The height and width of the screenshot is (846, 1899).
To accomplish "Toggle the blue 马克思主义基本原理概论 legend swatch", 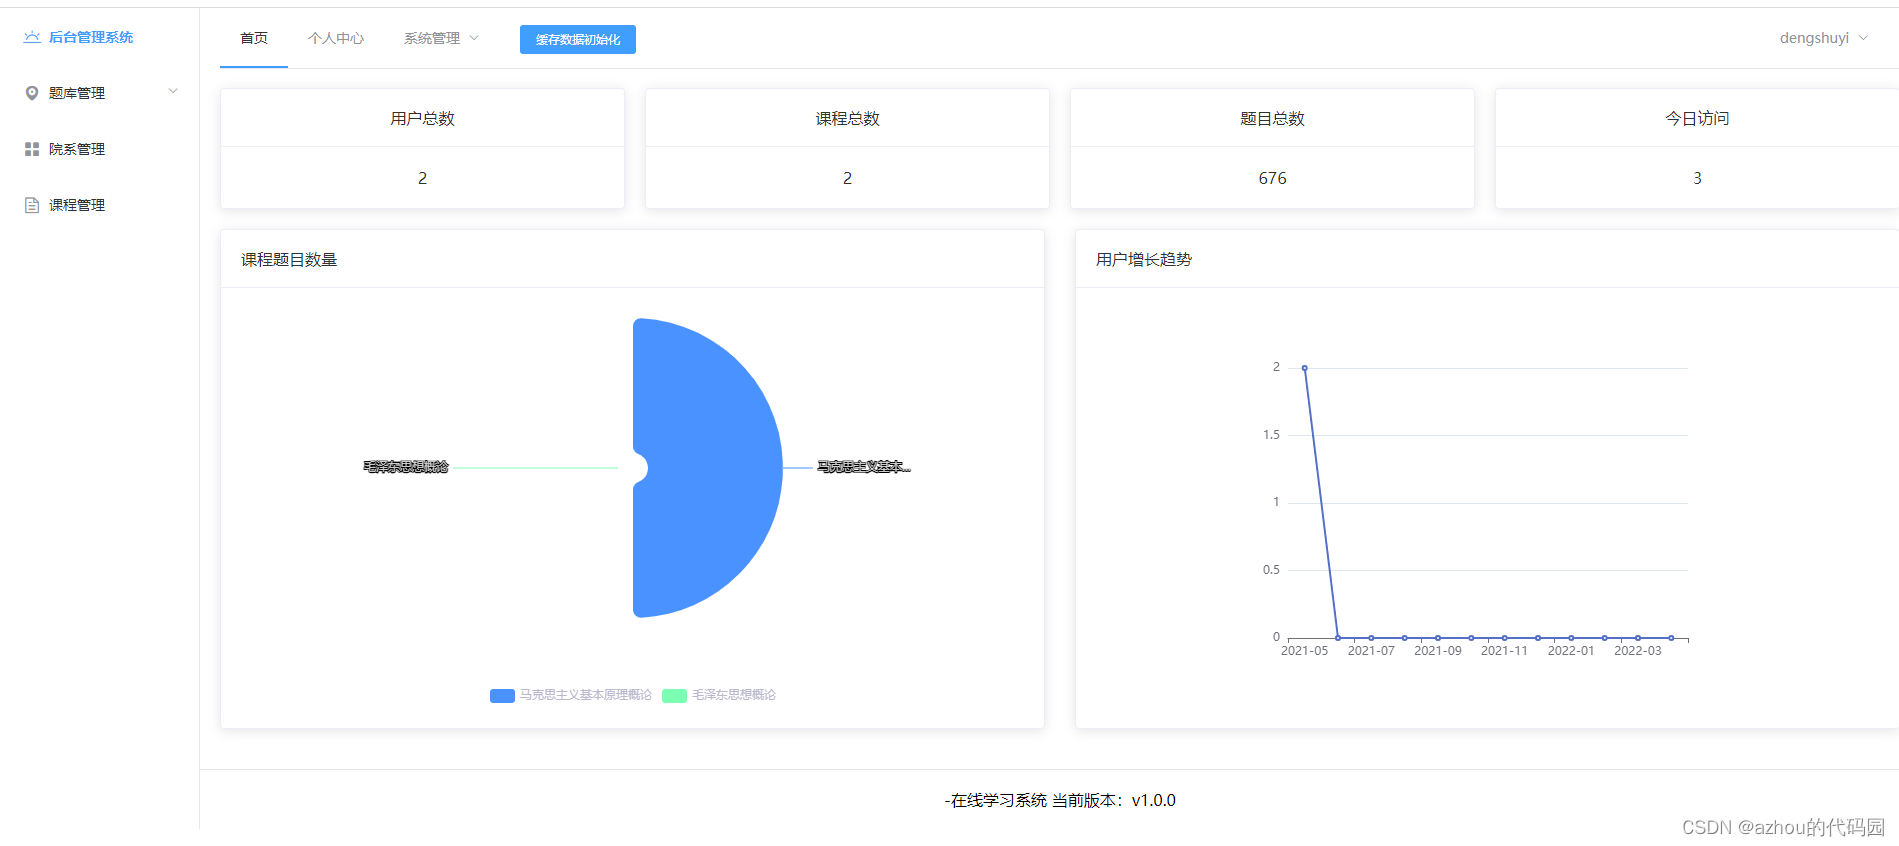I will pyautogui.click(x=502, y=695).
